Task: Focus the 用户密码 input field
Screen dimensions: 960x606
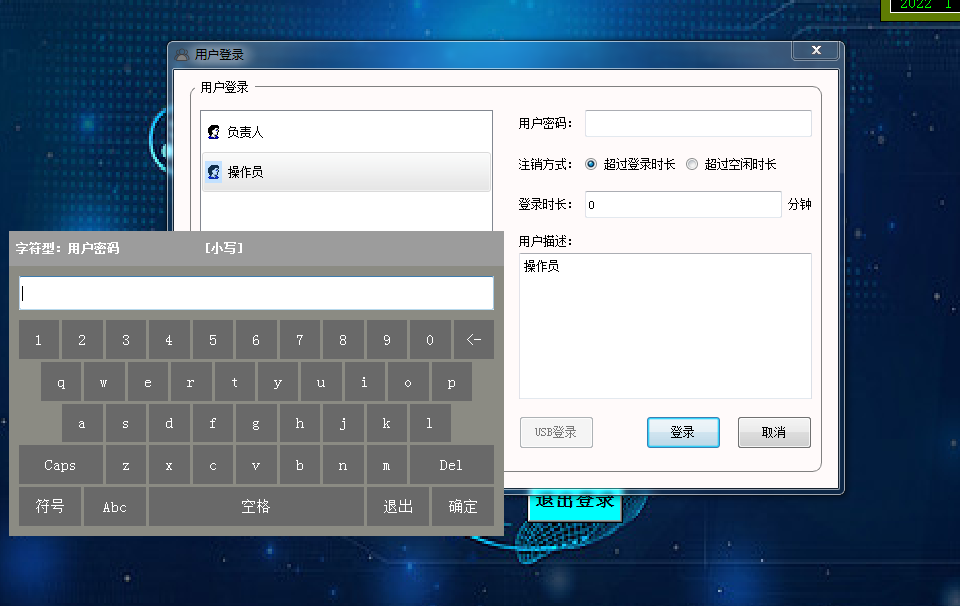Action: pos(698,124)
